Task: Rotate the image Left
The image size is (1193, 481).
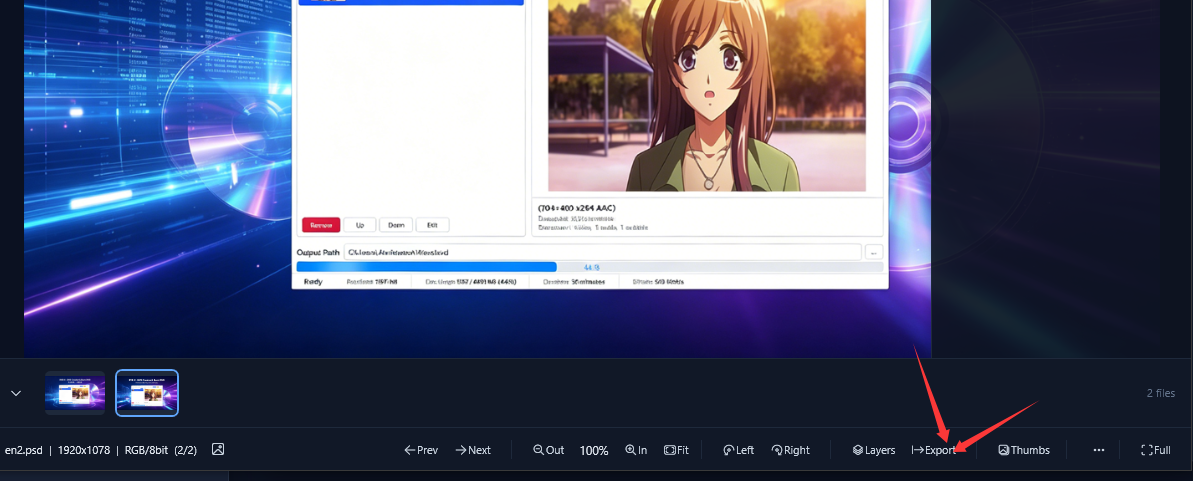Action: click(x=739, y=450)
